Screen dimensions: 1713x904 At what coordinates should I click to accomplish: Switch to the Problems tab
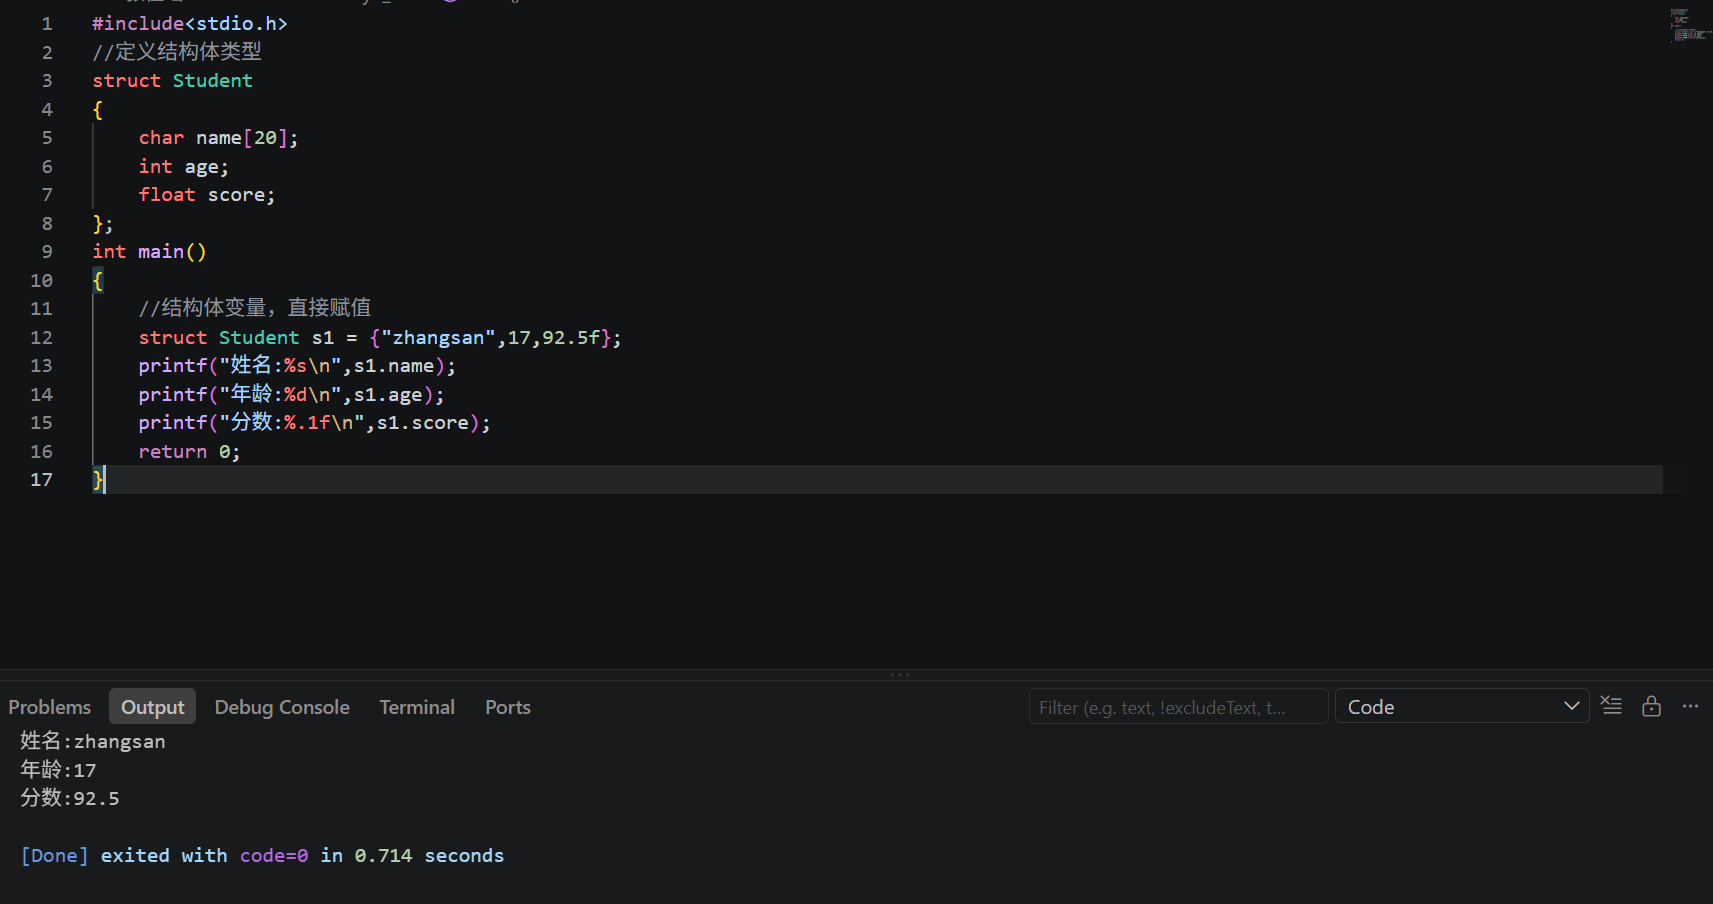[49, 707]
